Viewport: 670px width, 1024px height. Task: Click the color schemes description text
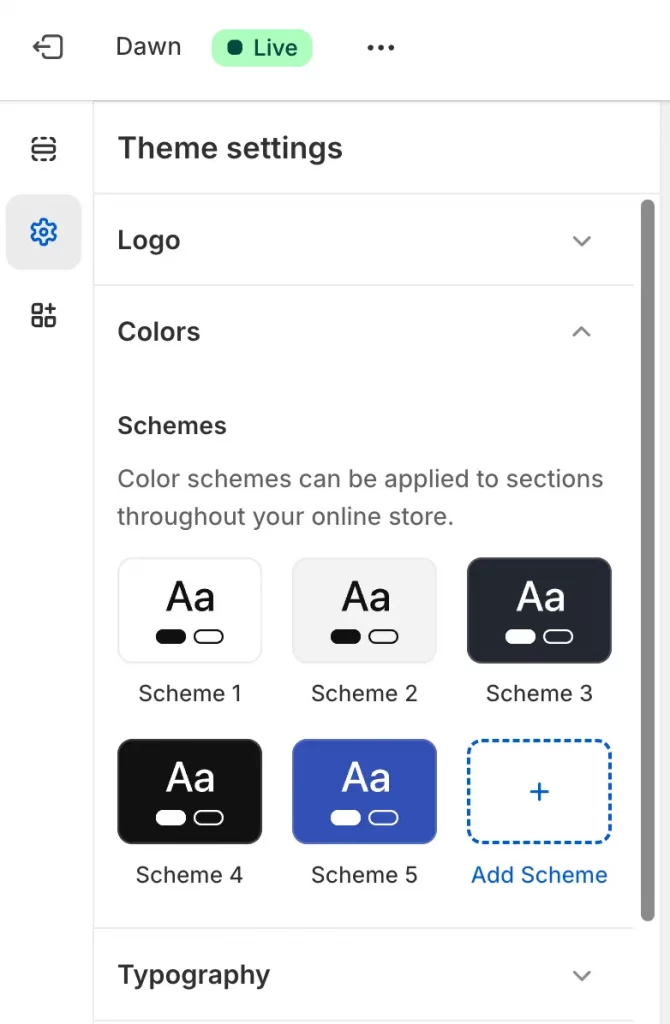[x=360, y=498]
